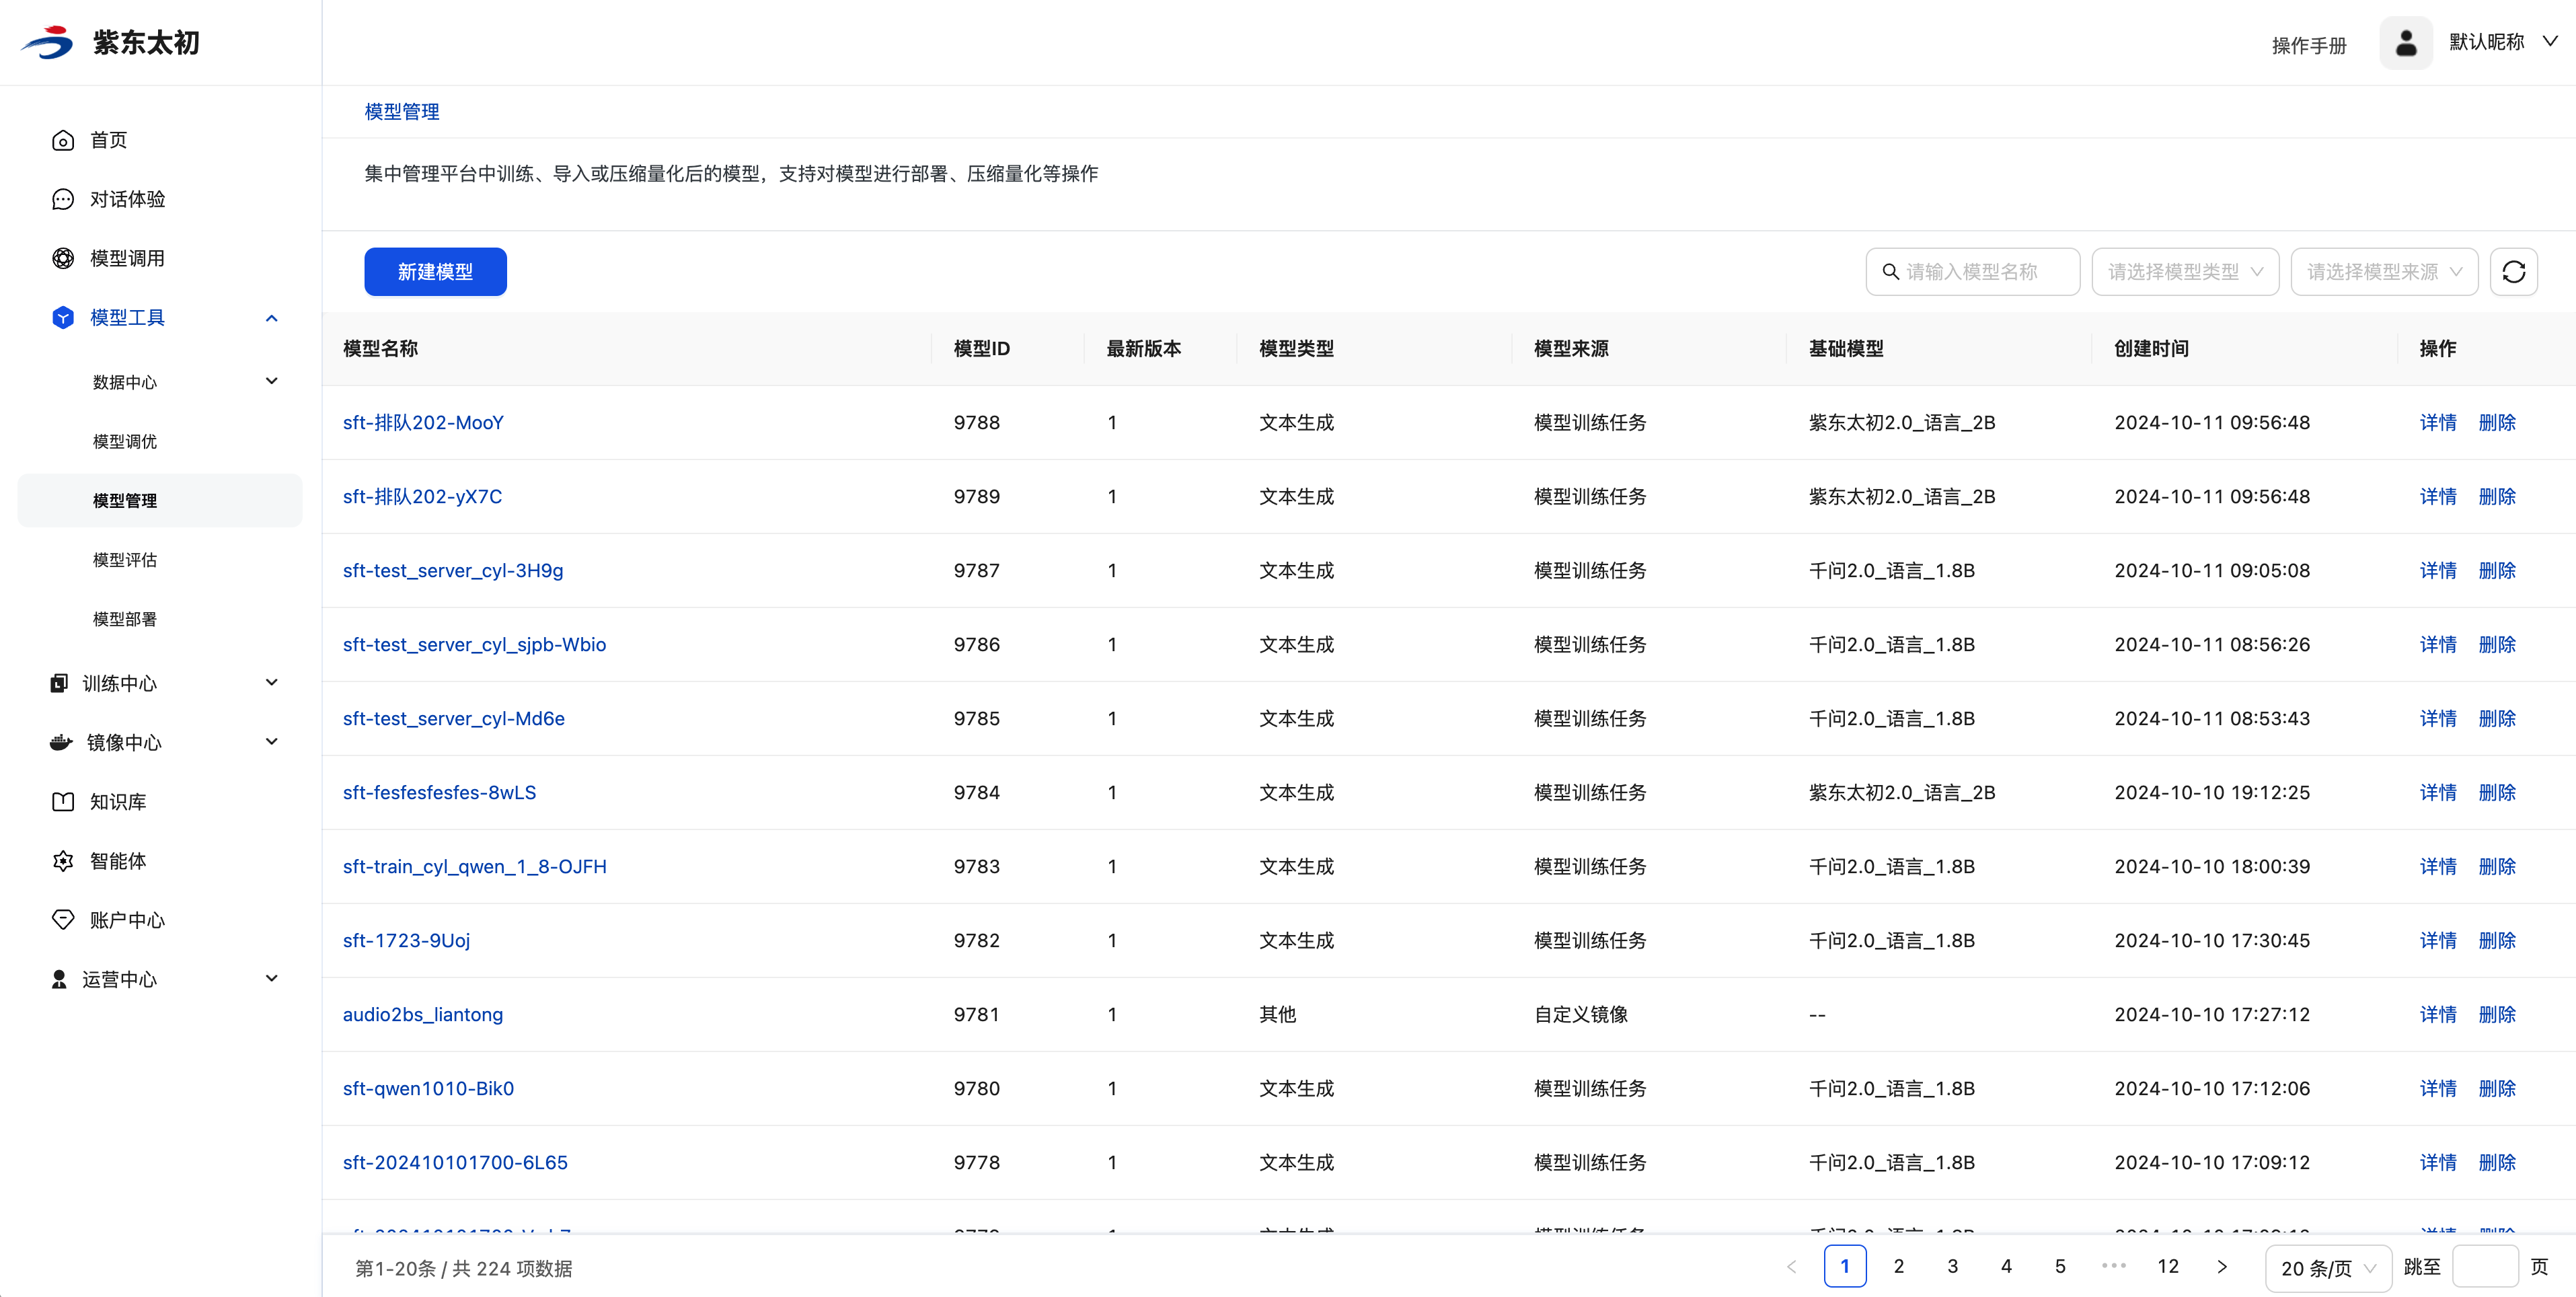
Task: Click the 知识库 book icon
Action: click(x=63, y=802)
